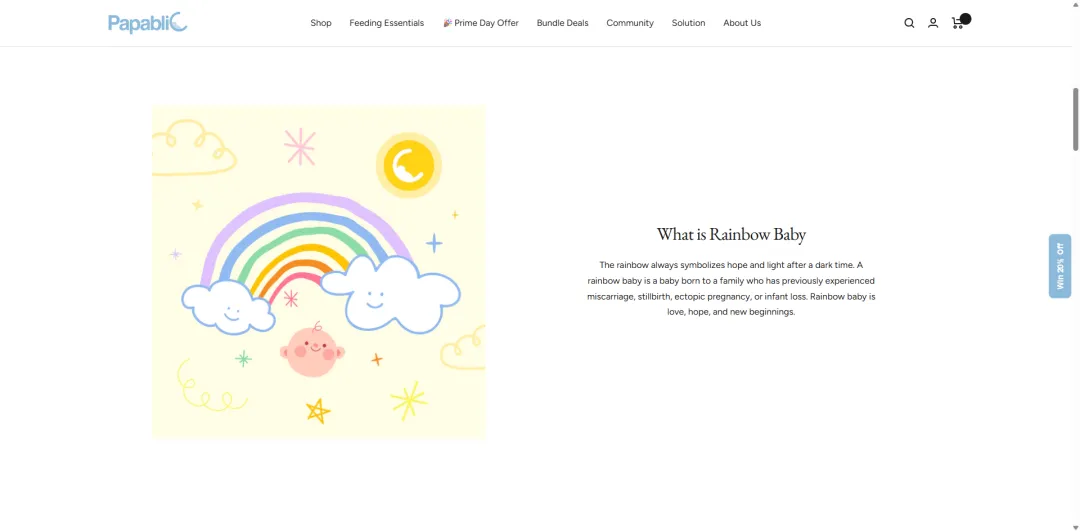
Task: Open the search icon in header
Action: click(909, 23)
